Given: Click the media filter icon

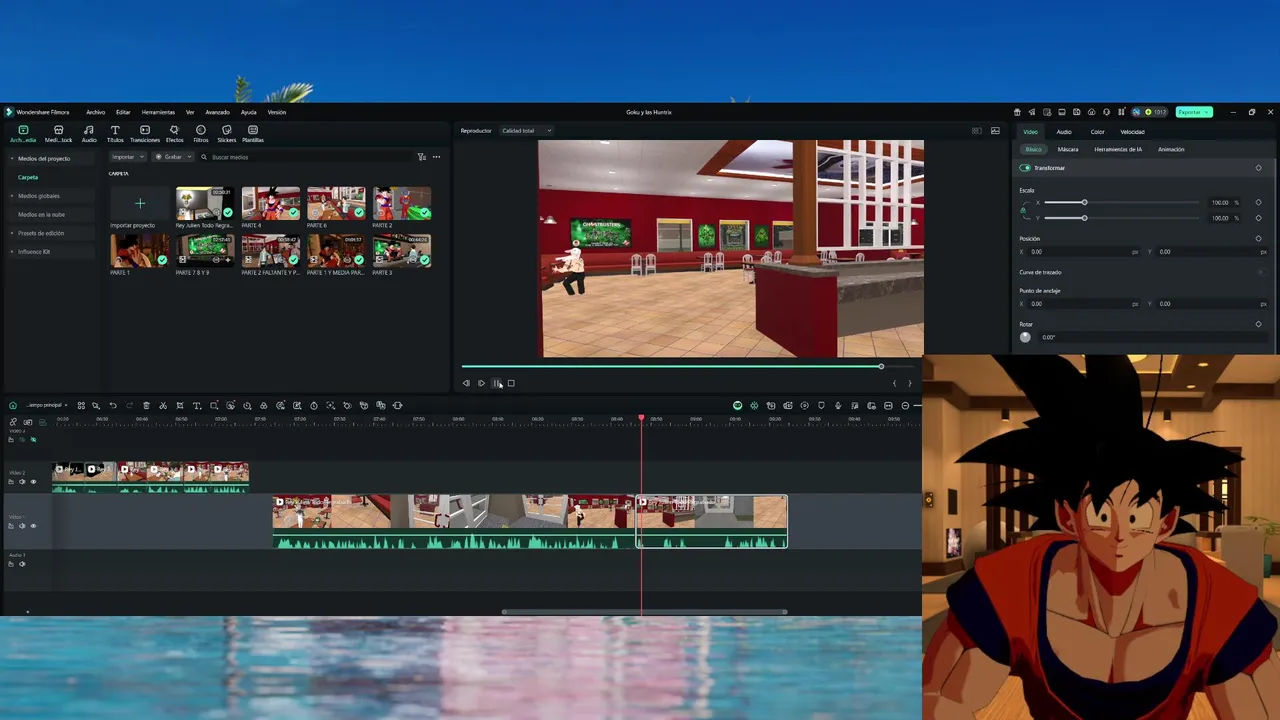Looking at the screenshot, I should click(x=421, y=157).
